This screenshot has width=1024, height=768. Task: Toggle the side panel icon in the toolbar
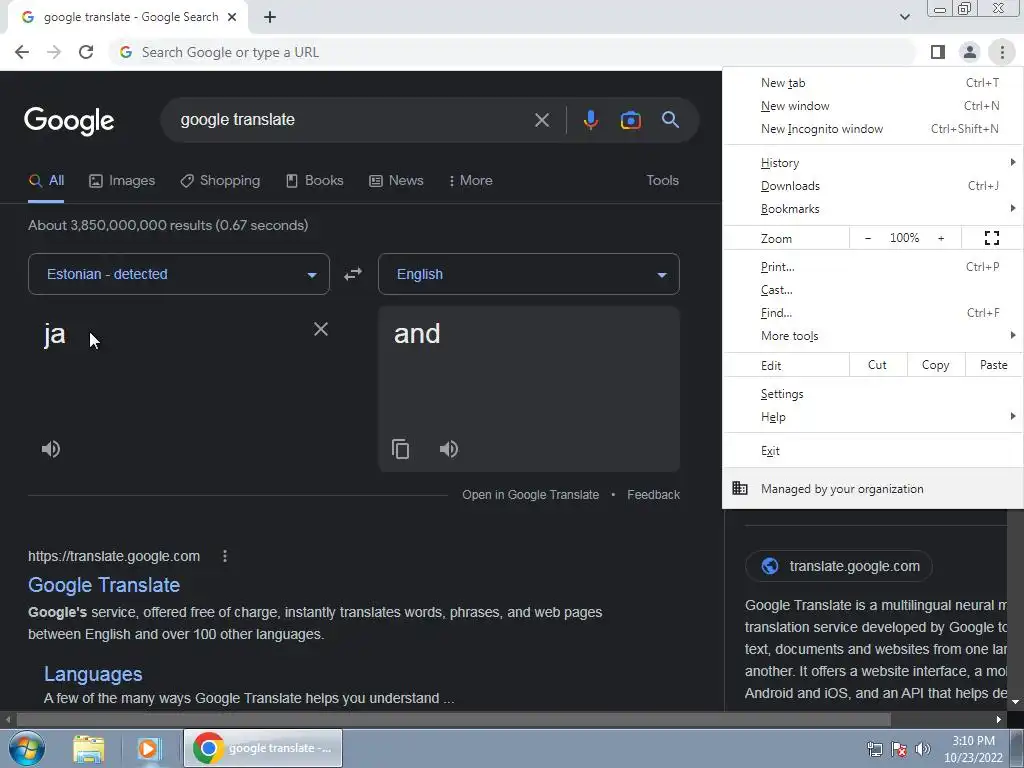[x=938, y=52]
